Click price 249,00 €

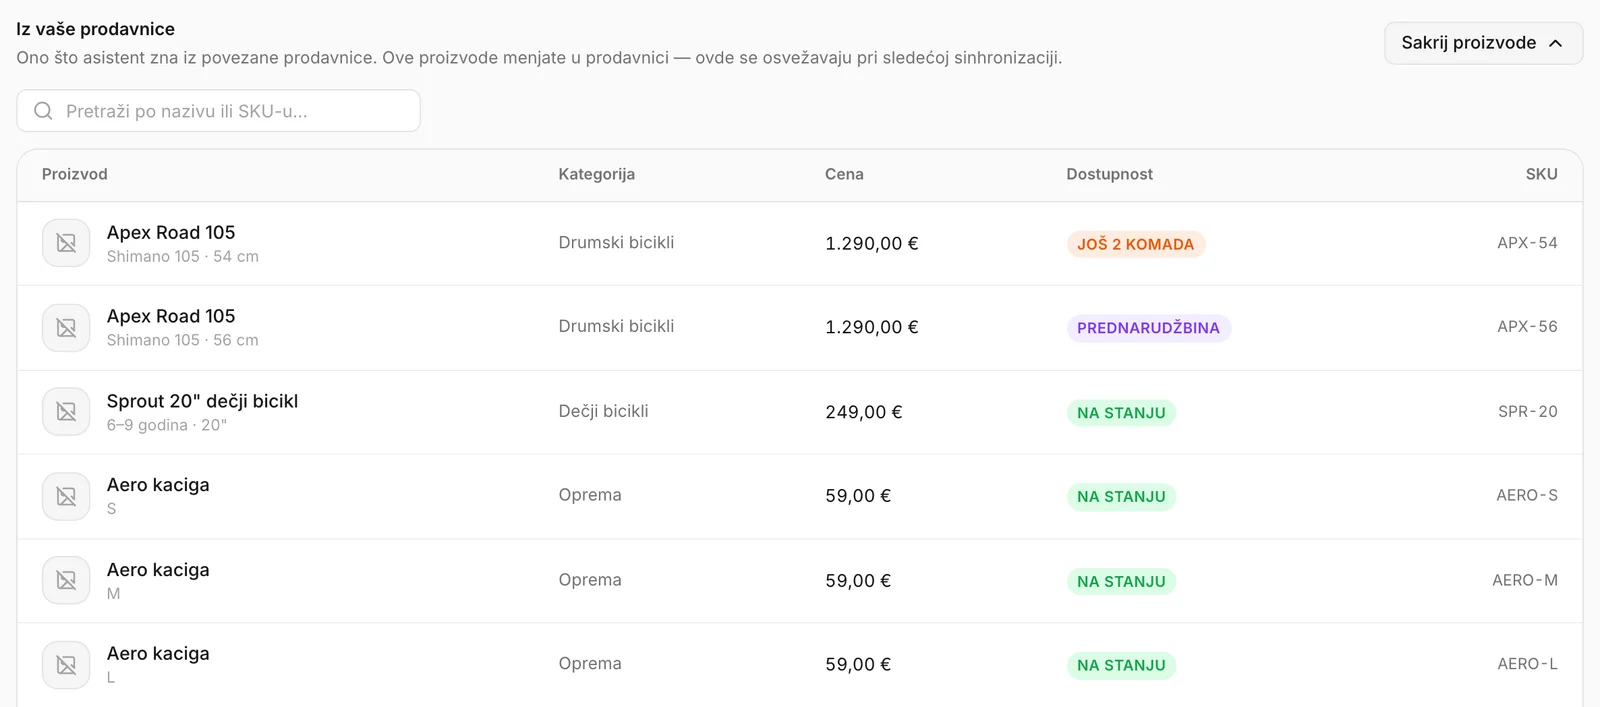pos(864,413)
